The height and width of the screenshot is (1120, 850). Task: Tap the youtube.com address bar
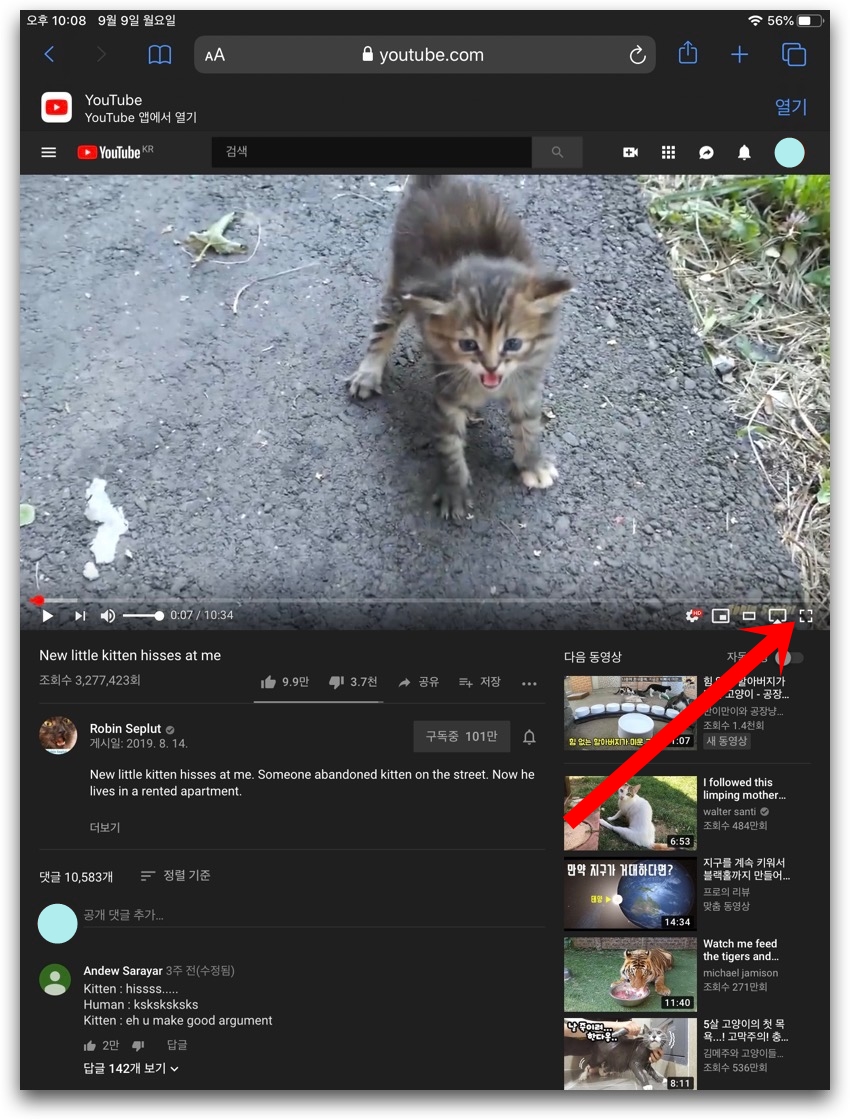[425, 55]
